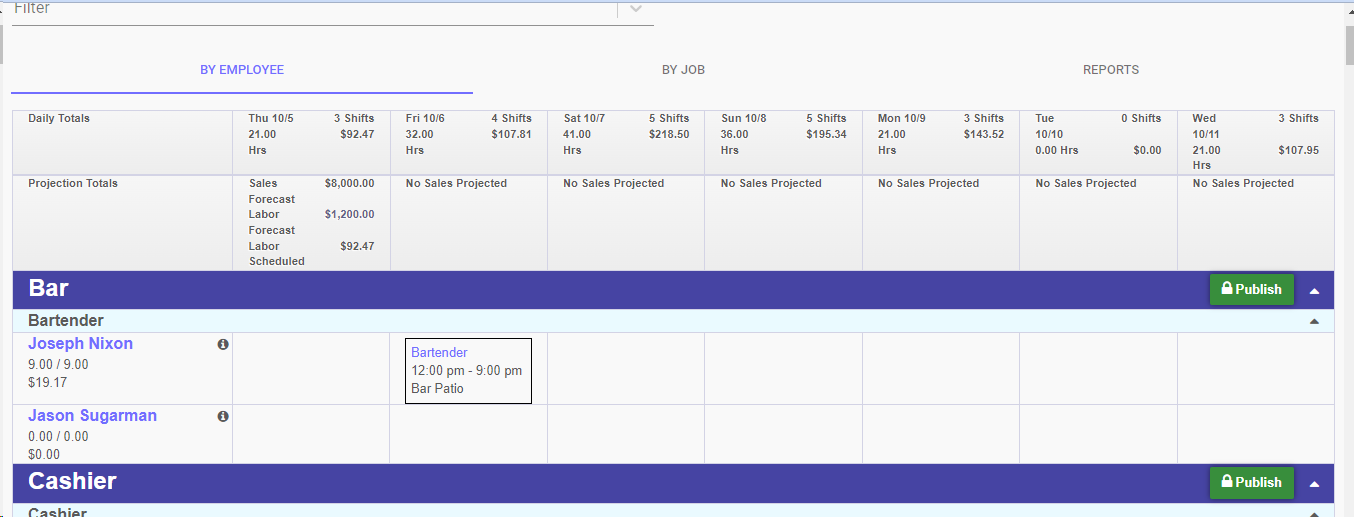The image size is (1354, 517).
Task: Select the Mon 10/9 daily totals cell
Action: [x=941, y=142]
